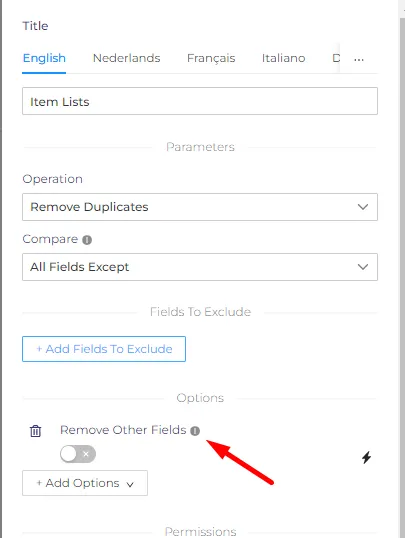Click the Add Fields To Exclude button
Viewport: 405px width, 538px height.
pyautogui.click(x=104, y=349)
